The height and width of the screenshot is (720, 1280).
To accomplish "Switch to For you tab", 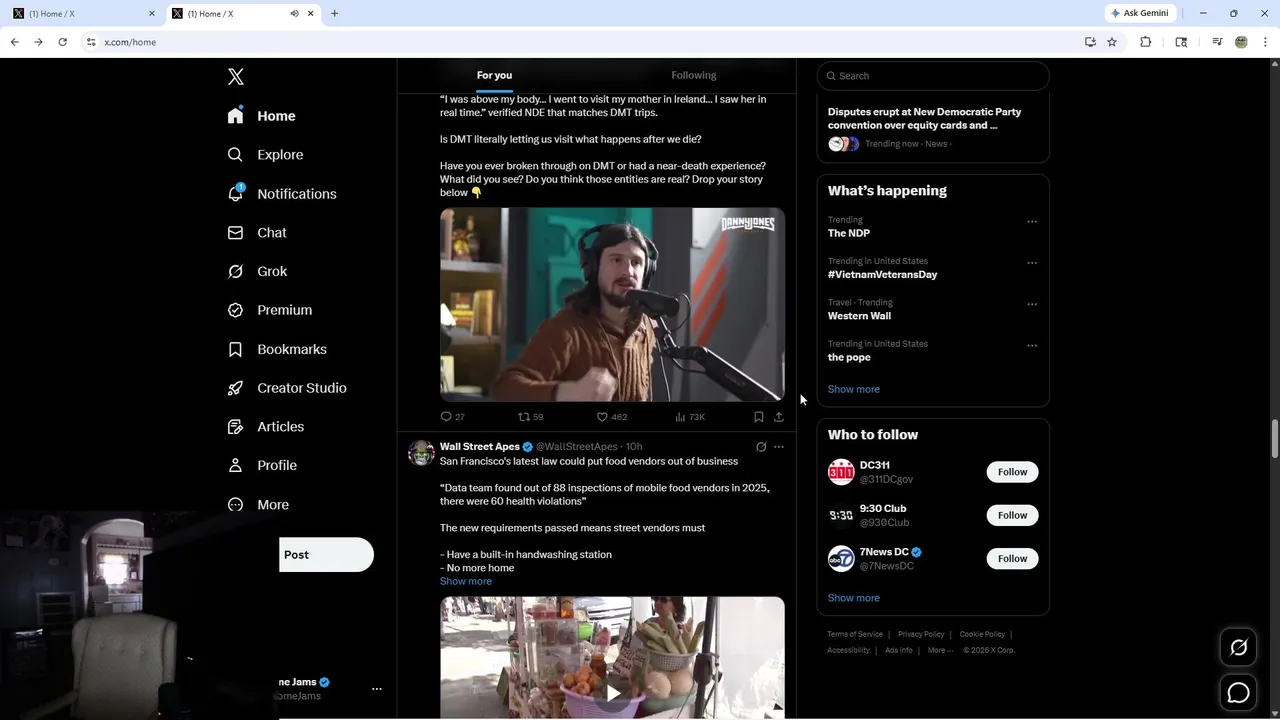I will [494, 75].
